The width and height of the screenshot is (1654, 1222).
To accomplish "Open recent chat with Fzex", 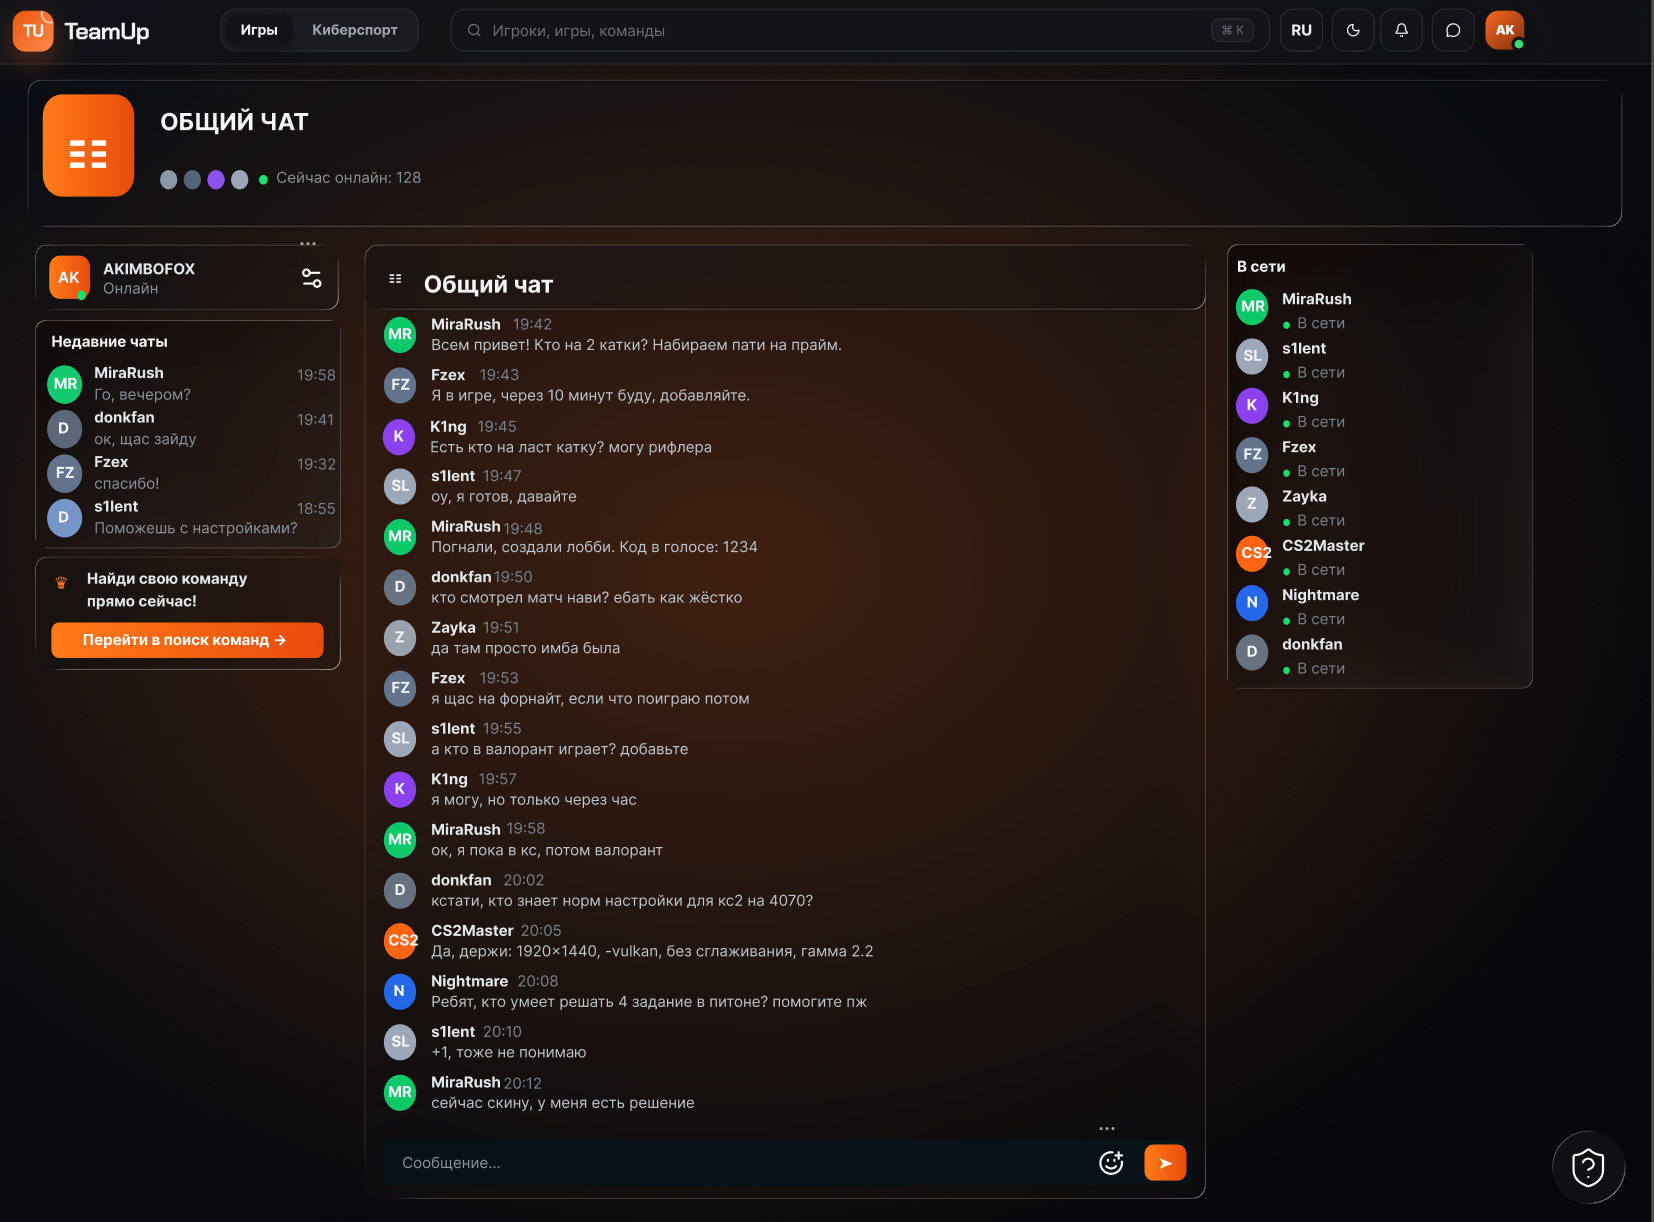I will point(191,473).
